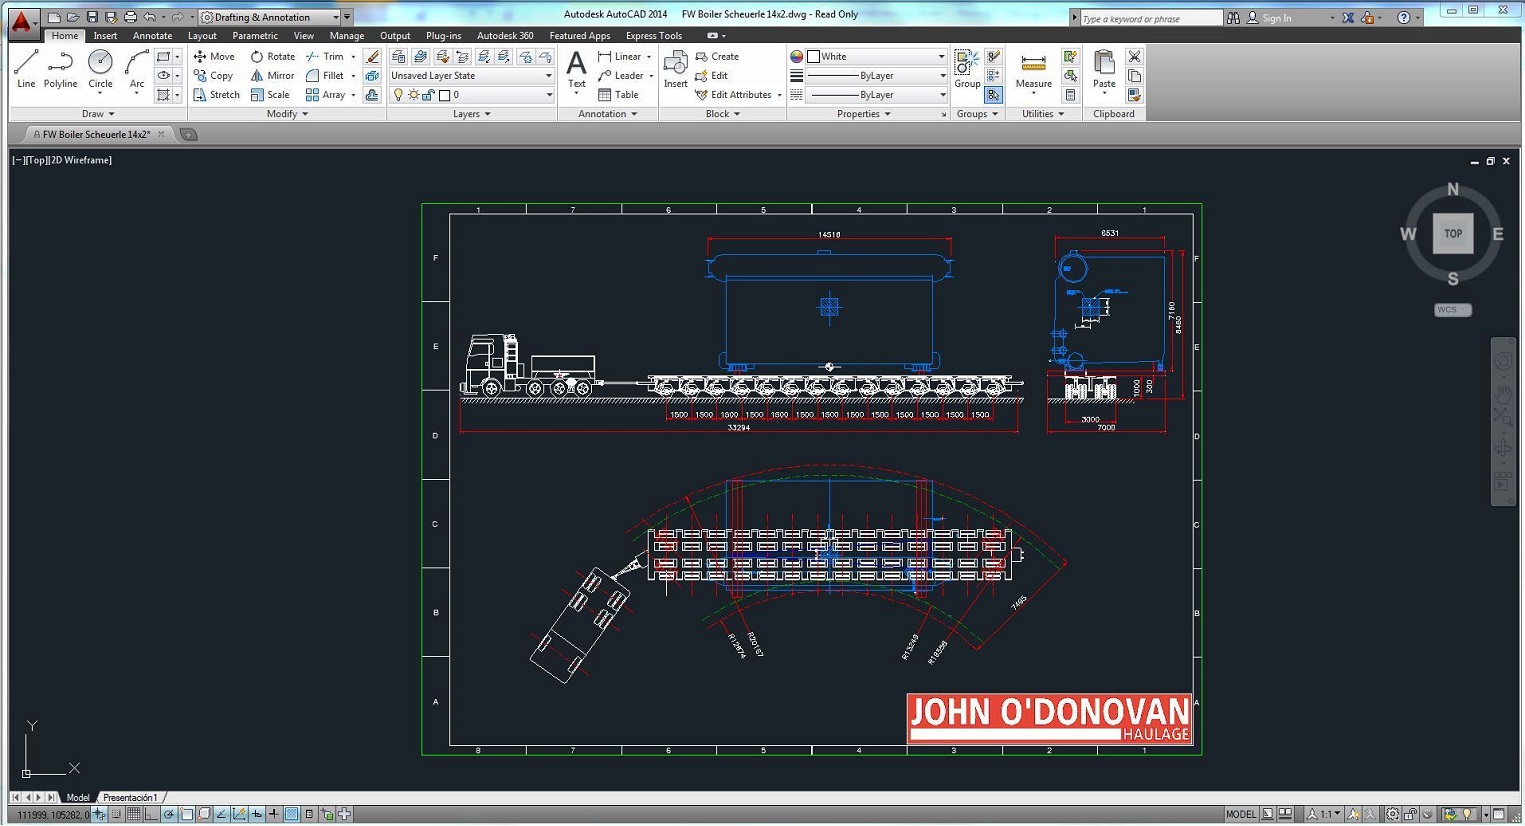Select the Line drawing tool
The image size is (1525, 826).
(x=26, y=69)
